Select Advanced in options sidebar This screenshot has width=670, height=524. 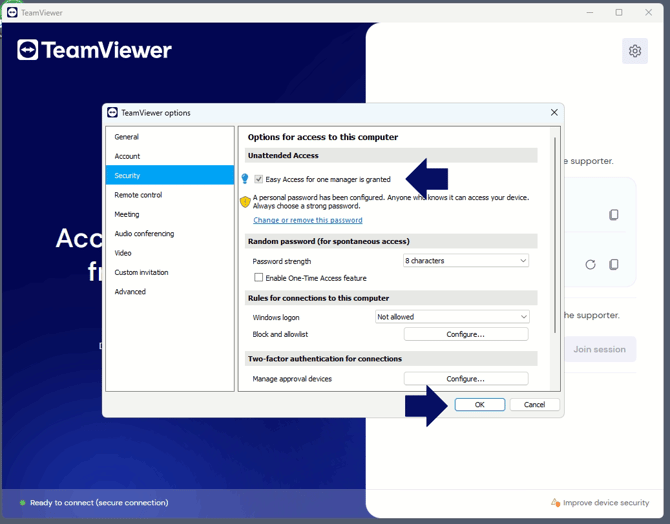point(170,291)
